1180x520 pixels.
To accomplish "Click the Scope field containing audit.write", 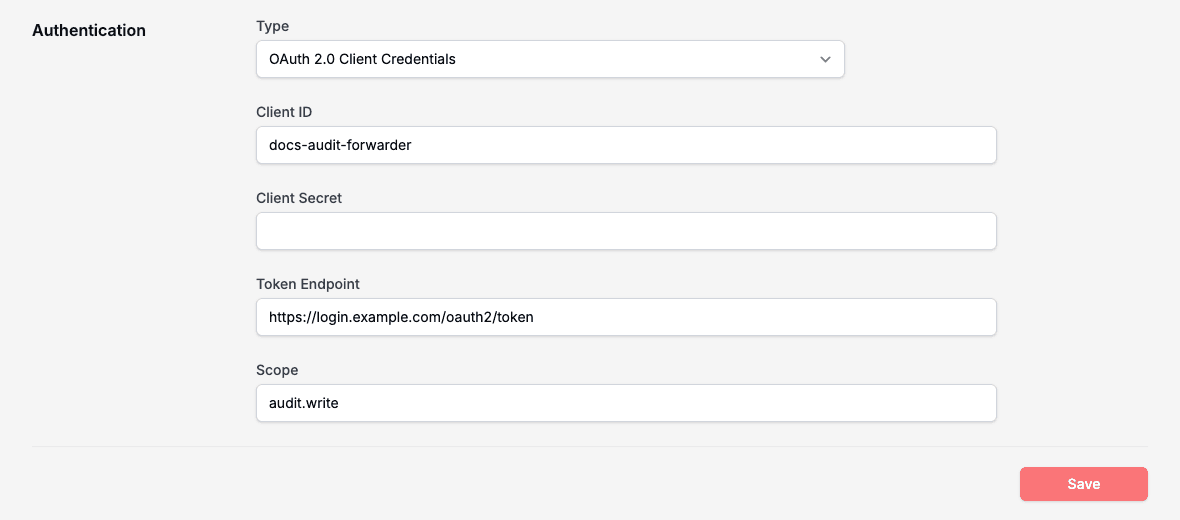I will [x=626, y=403].
